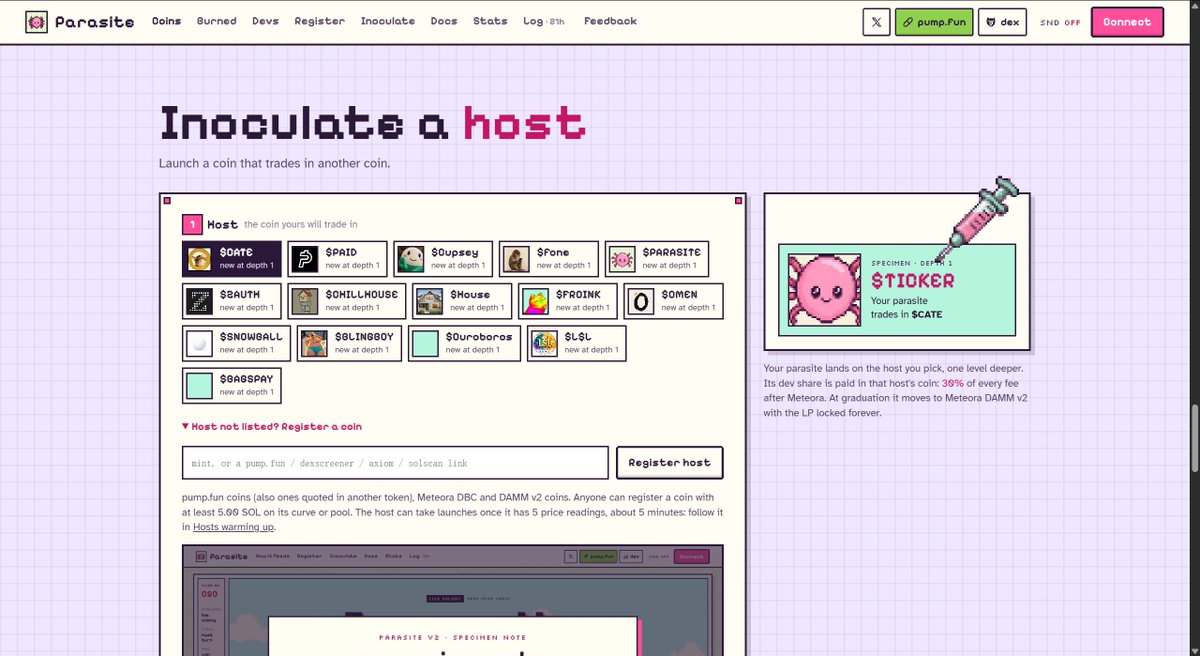
Task: Select the $L$L coin logo
Action: coord(544,343)
